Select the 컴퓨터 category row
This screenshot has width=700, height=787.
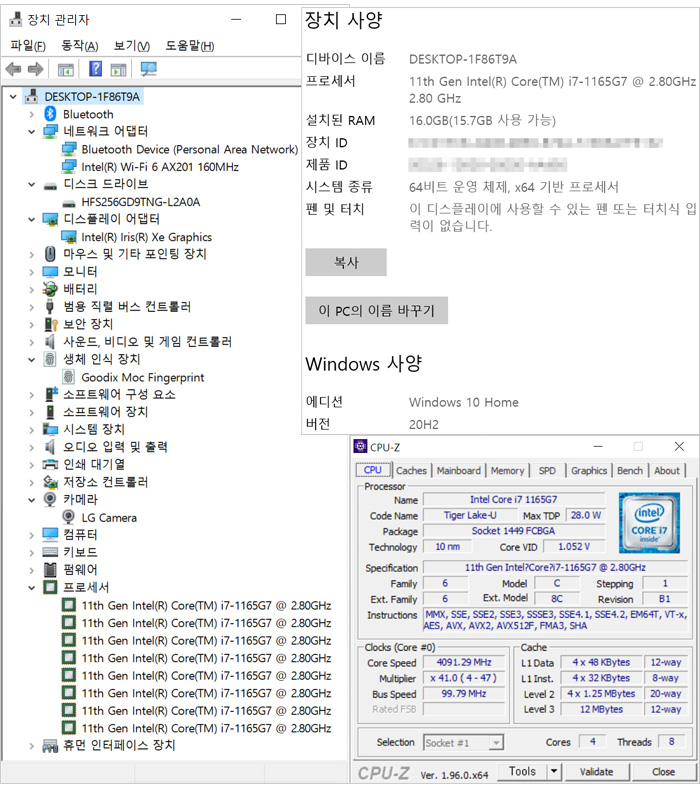80,535
